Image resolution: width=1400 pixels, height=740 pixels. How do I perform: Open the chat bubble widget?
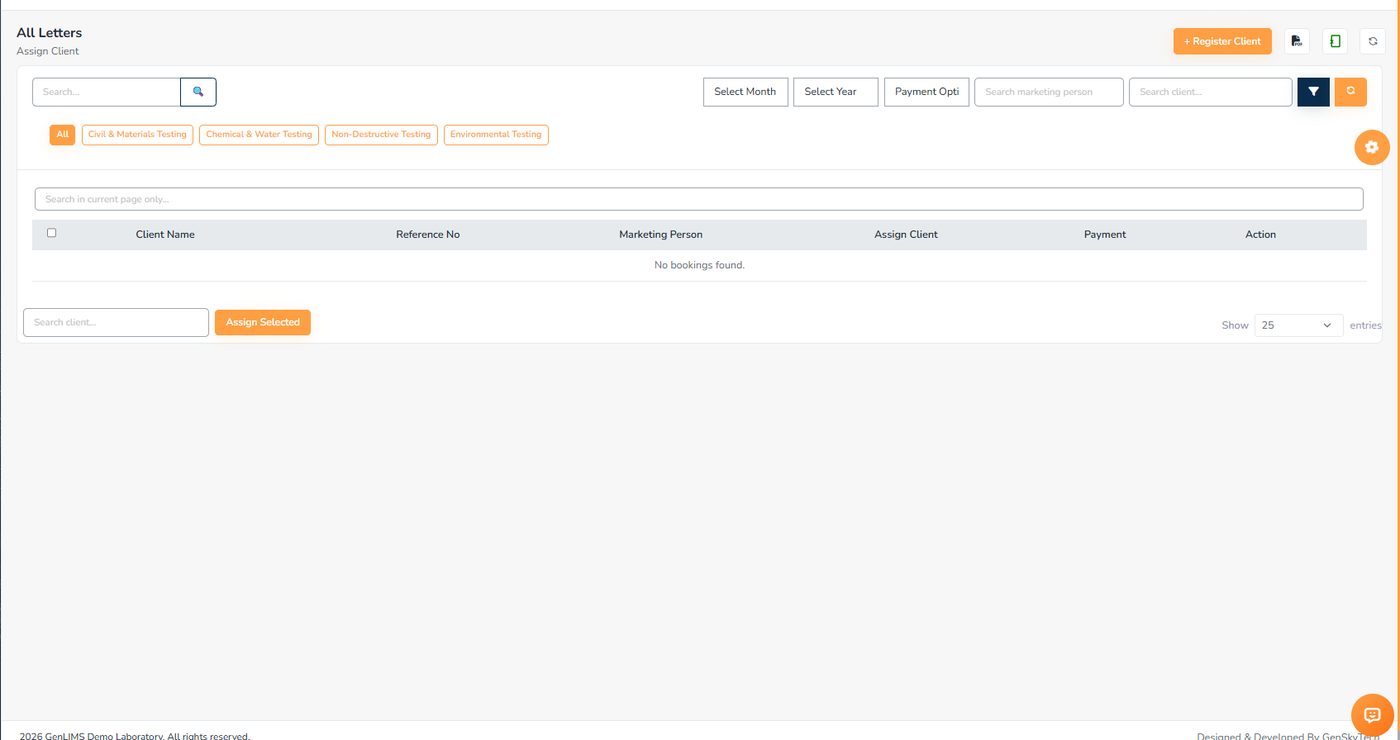1372,714
